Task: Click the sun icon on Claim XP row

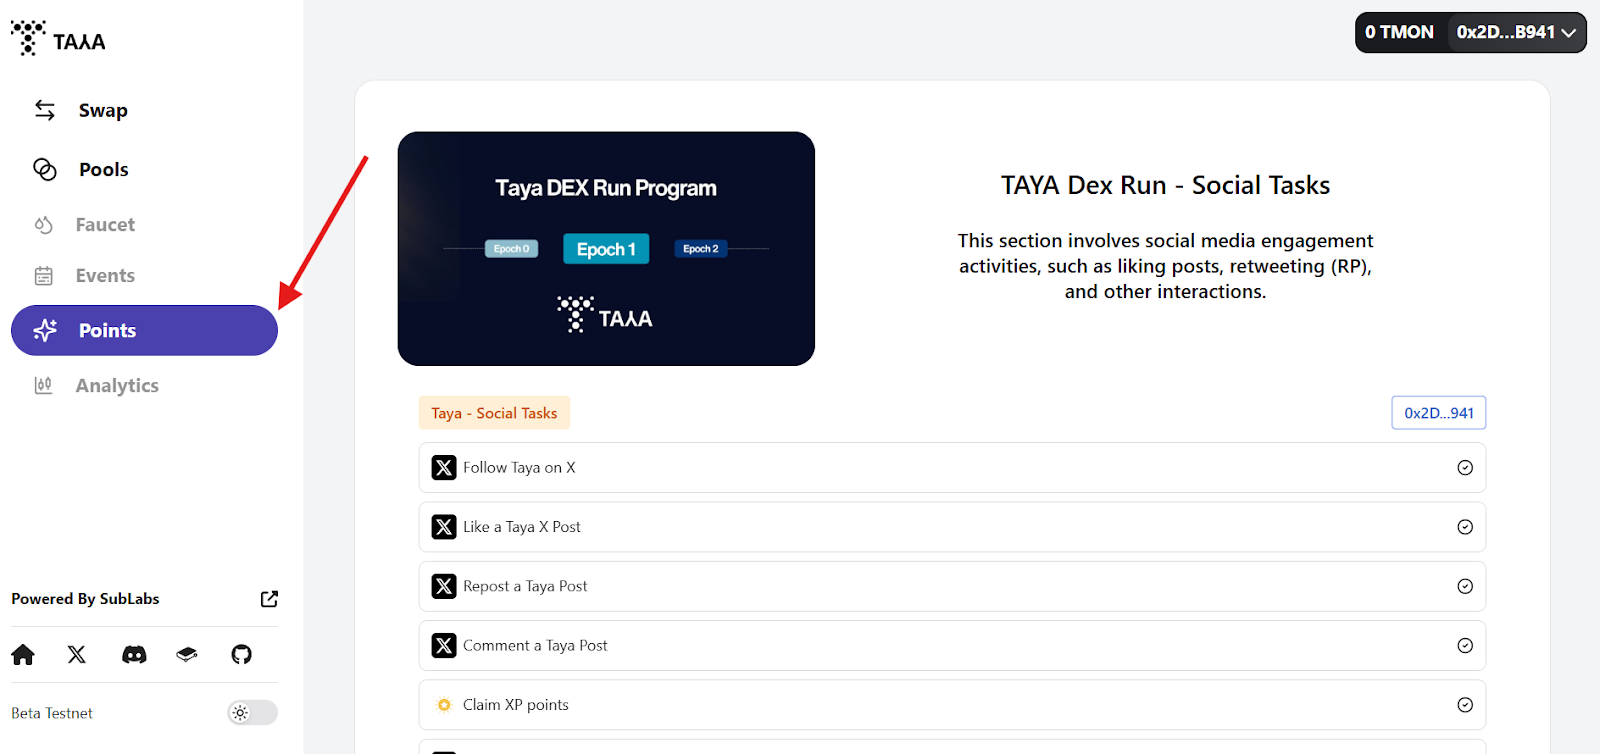Action: click(x=444, y=705)
